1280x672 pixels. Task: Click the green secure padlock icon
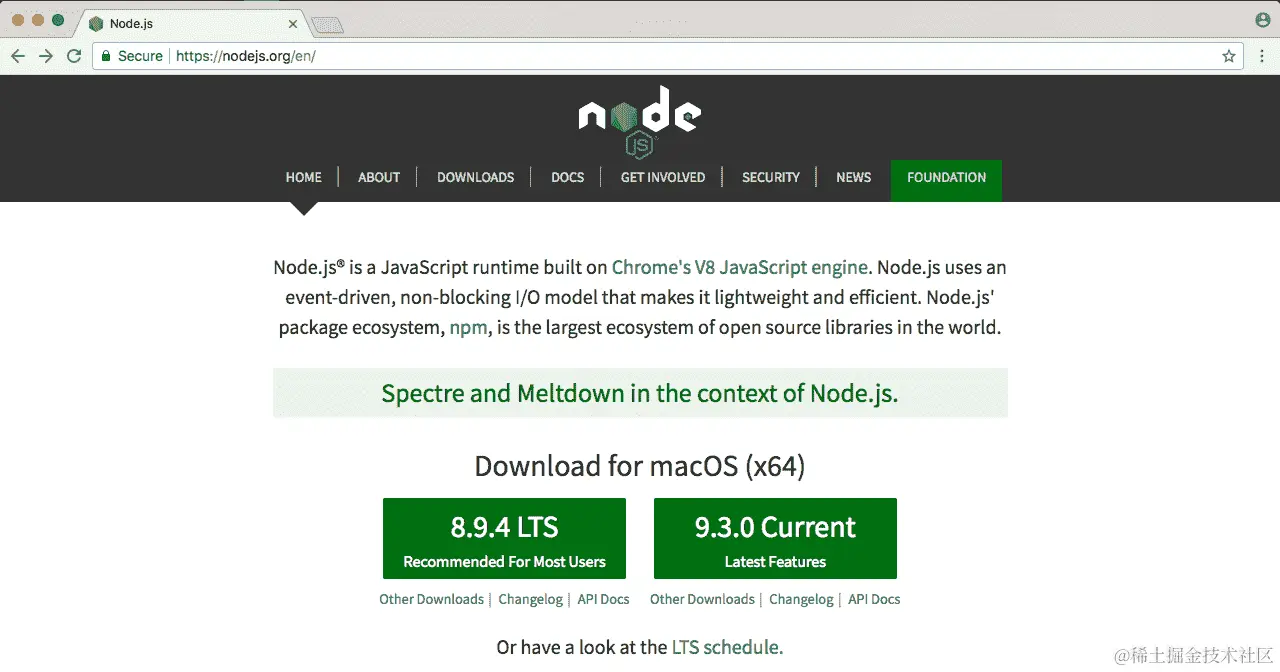[105, 56]
